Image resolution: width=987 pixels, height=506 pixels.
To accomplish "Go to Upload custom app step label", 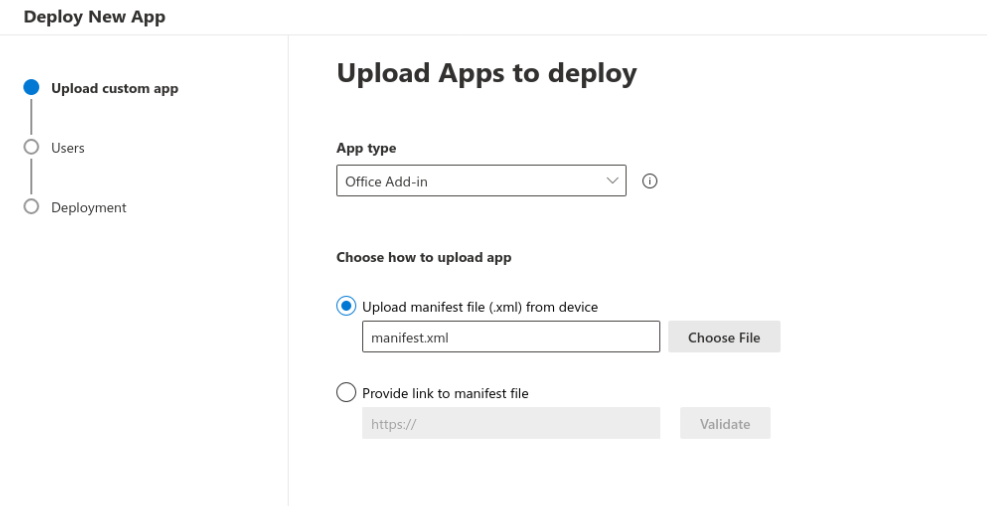I will (114, 88).
